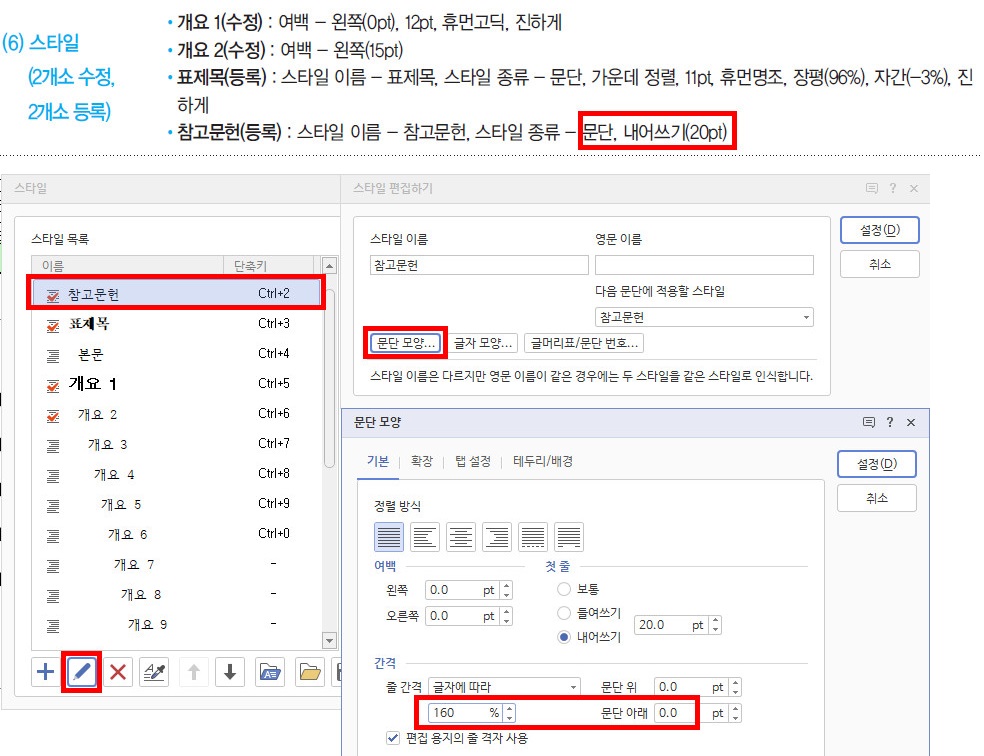Switch to the 확장 tab
The image size is (984, 756).
click(x=422, y=461)
